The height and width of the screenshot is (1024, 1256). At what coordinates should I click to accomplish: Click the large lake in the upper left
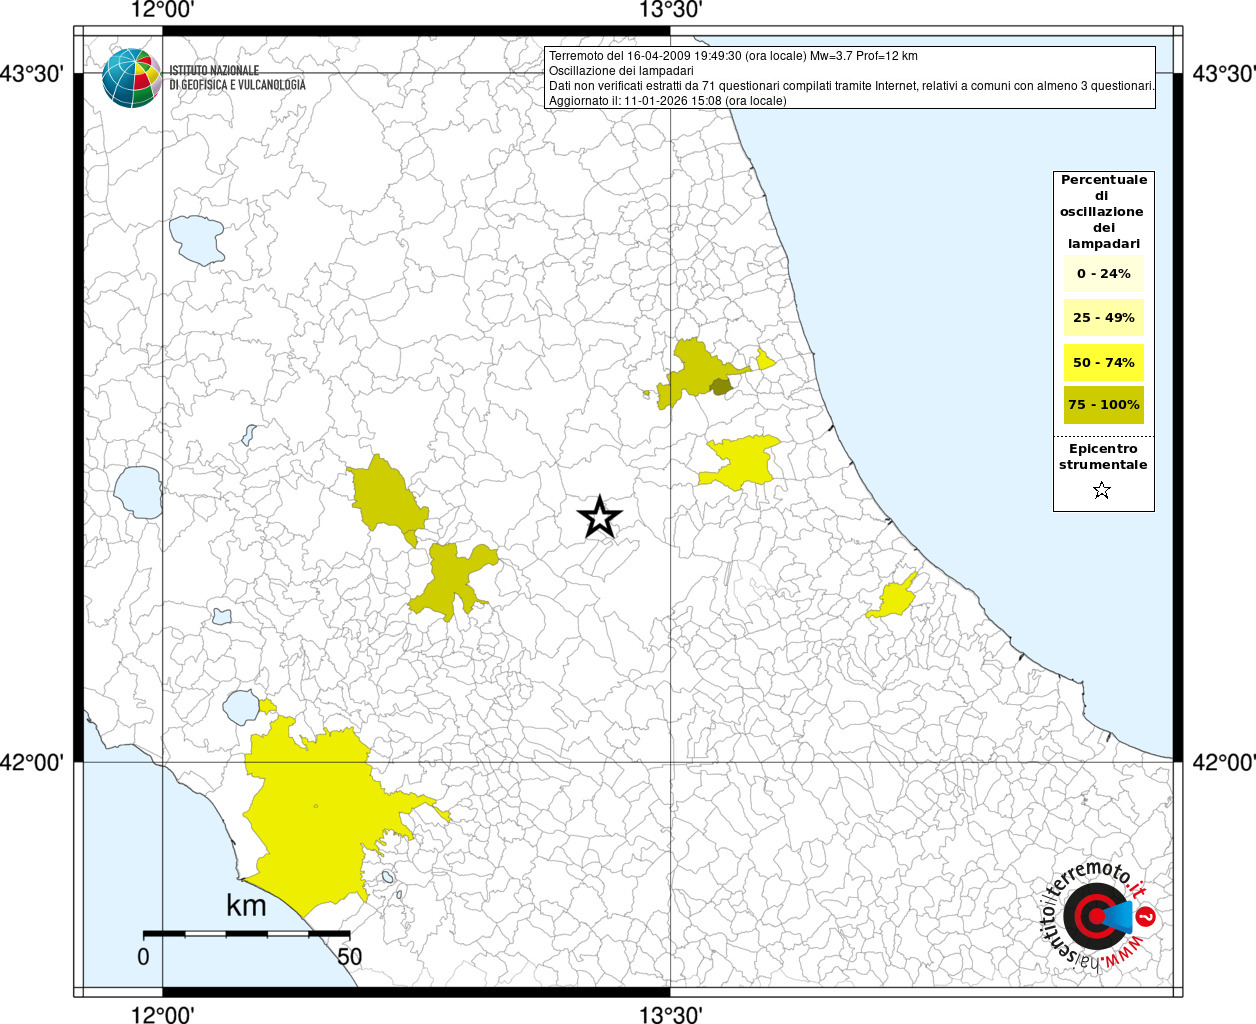[197, 239]
